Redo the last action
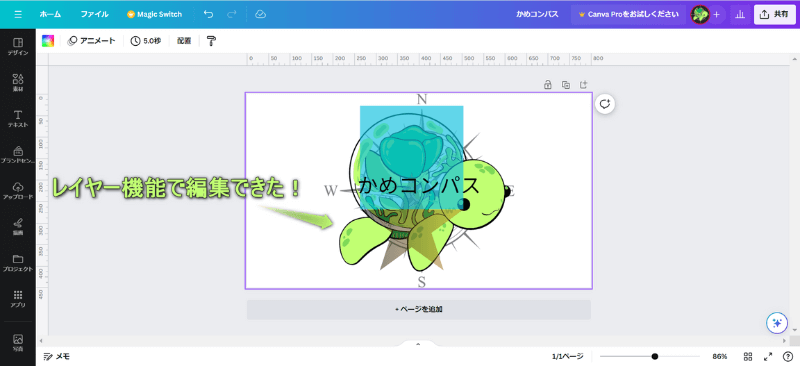Screen dimensions: 800x366 [232, 14]
